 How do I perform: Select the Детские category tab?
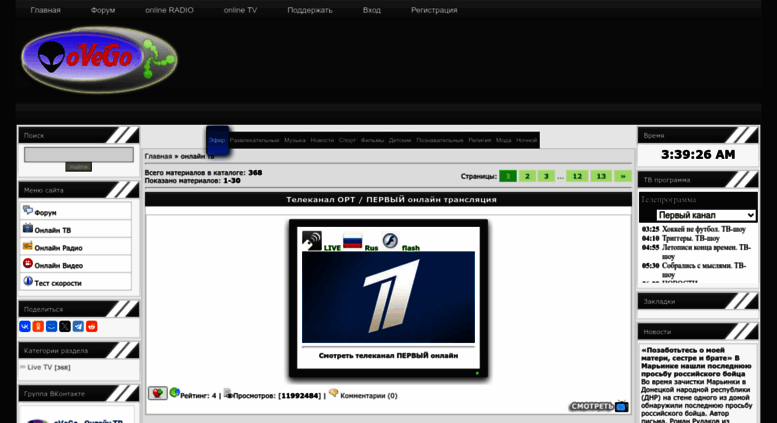point(400,140)
